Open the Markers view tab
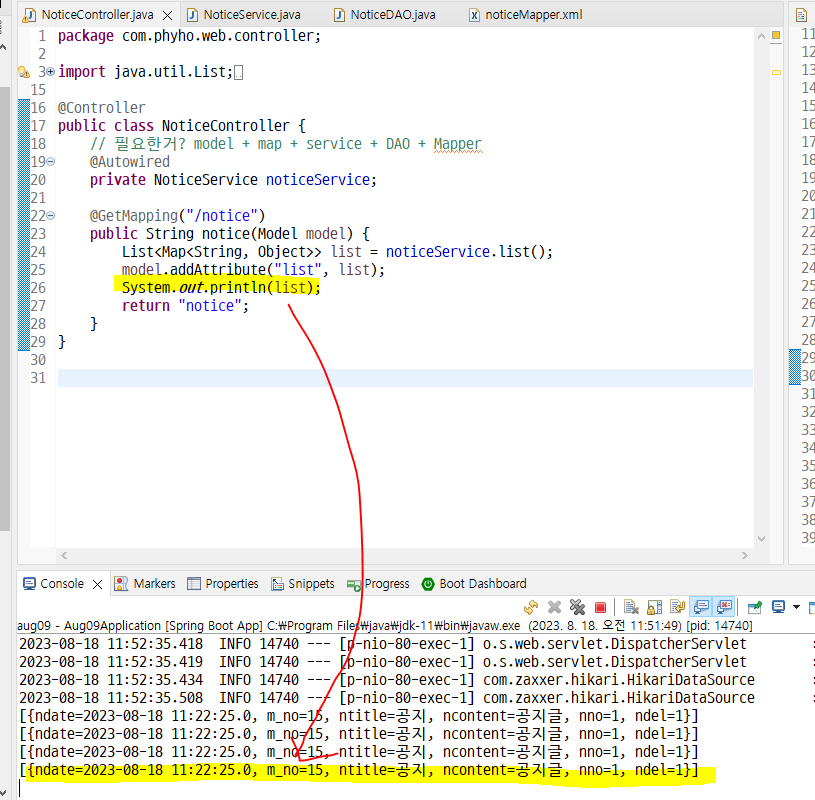Screen dimensions: 815x800 pyautogui.click(x=145, y=584)
